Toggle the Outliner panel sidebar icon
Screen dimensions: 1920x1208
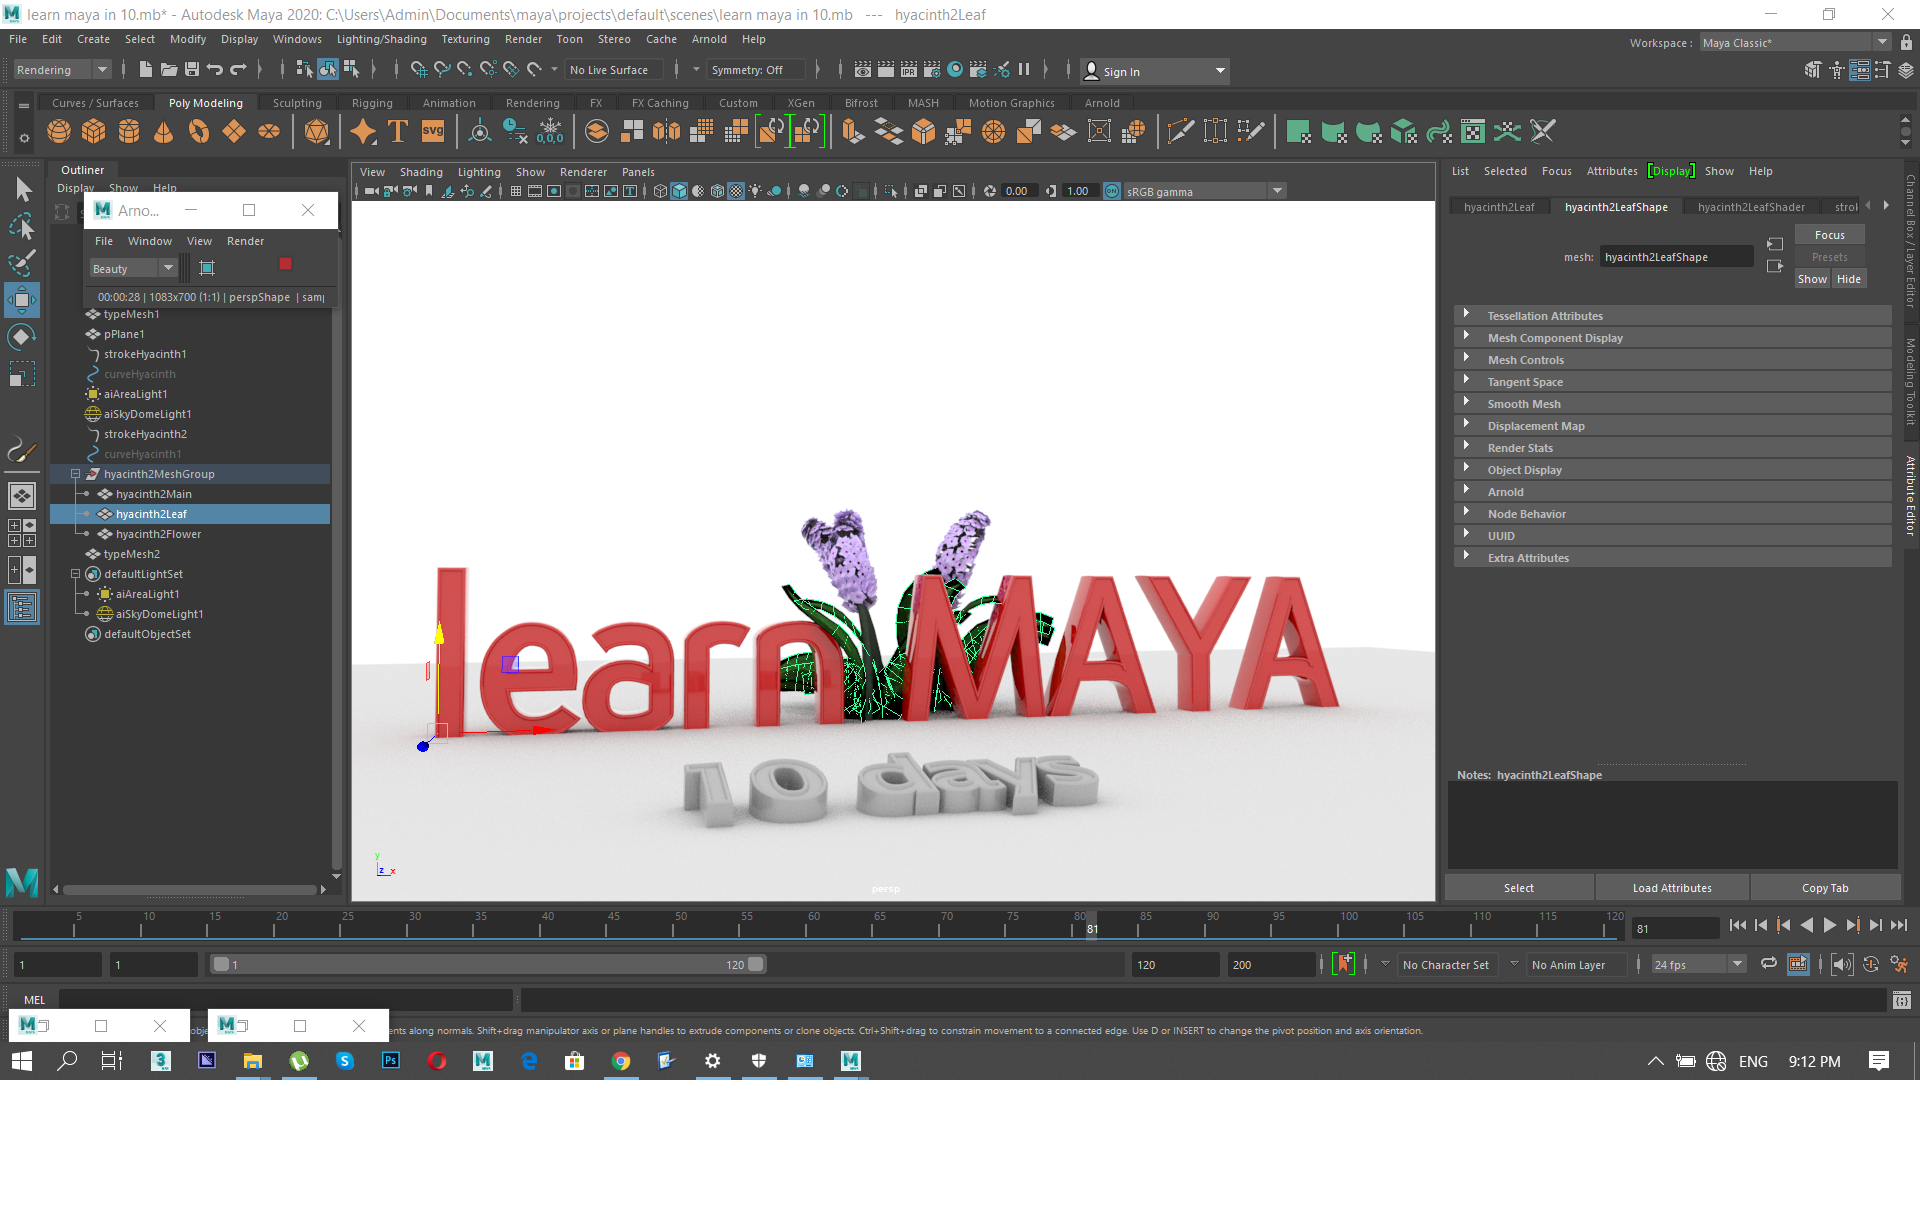coord(22,607)
